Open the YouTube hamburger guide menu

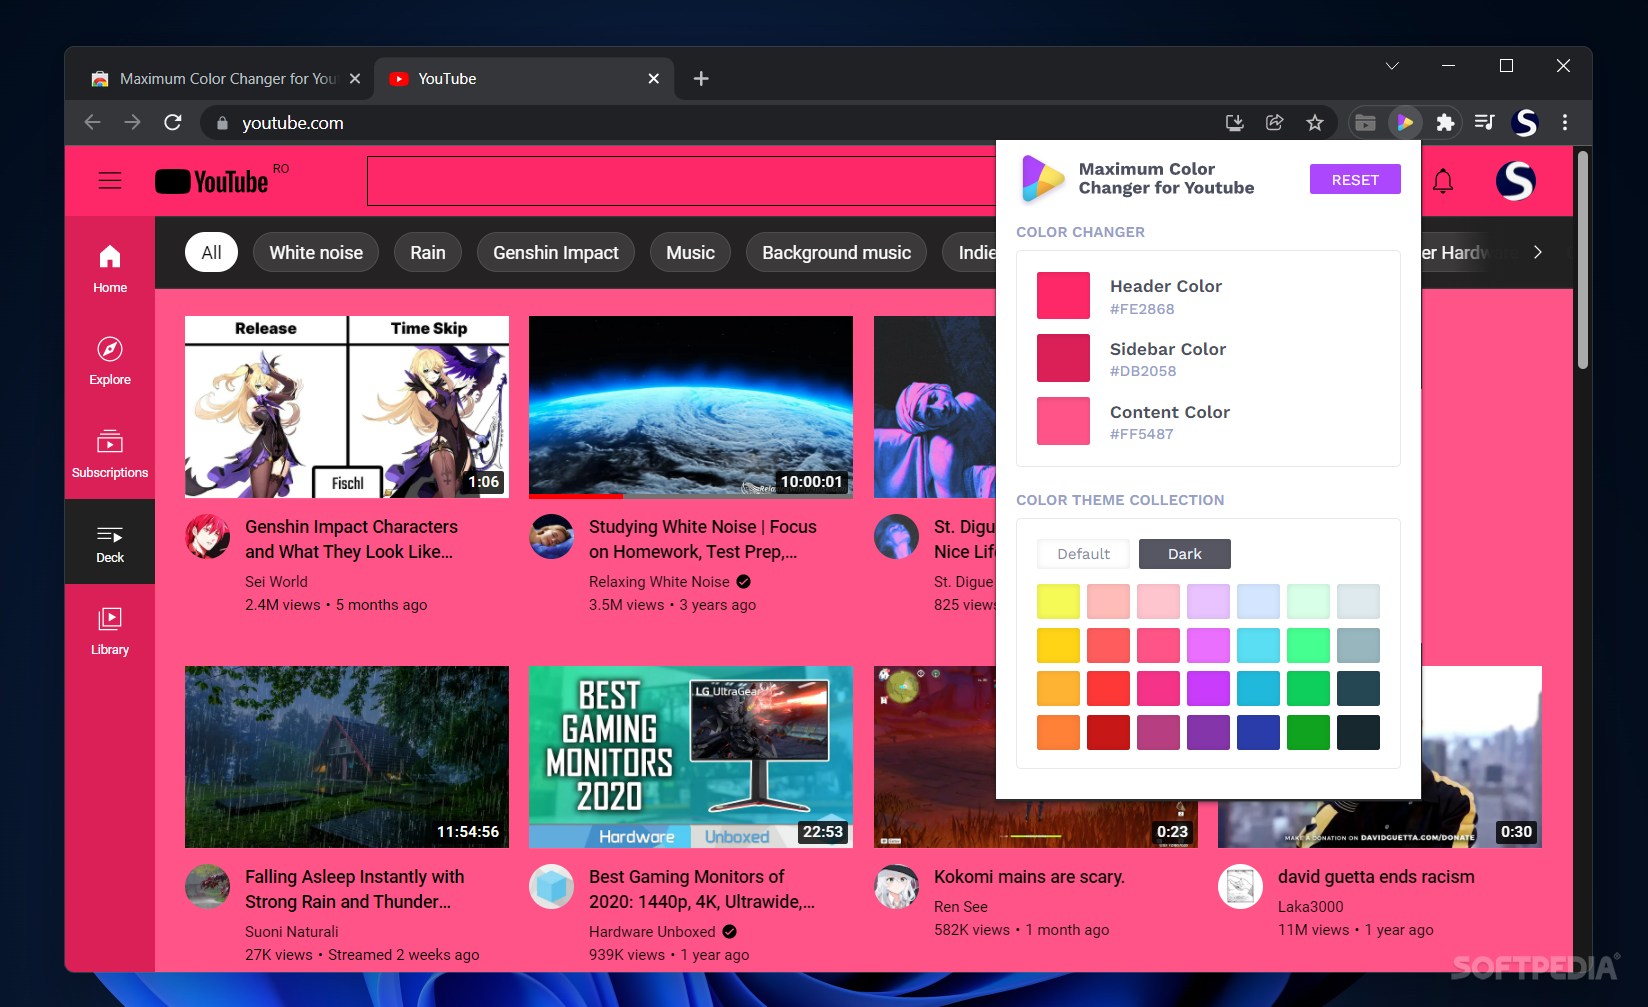[x=110, y=181]
